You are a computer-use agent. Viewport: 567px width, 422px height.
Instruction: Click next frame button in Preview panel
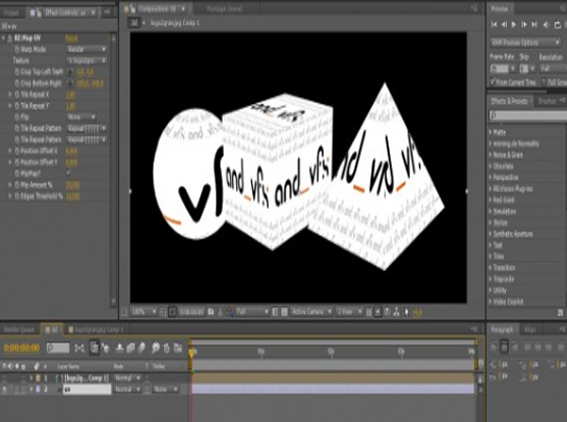point(524,25)
